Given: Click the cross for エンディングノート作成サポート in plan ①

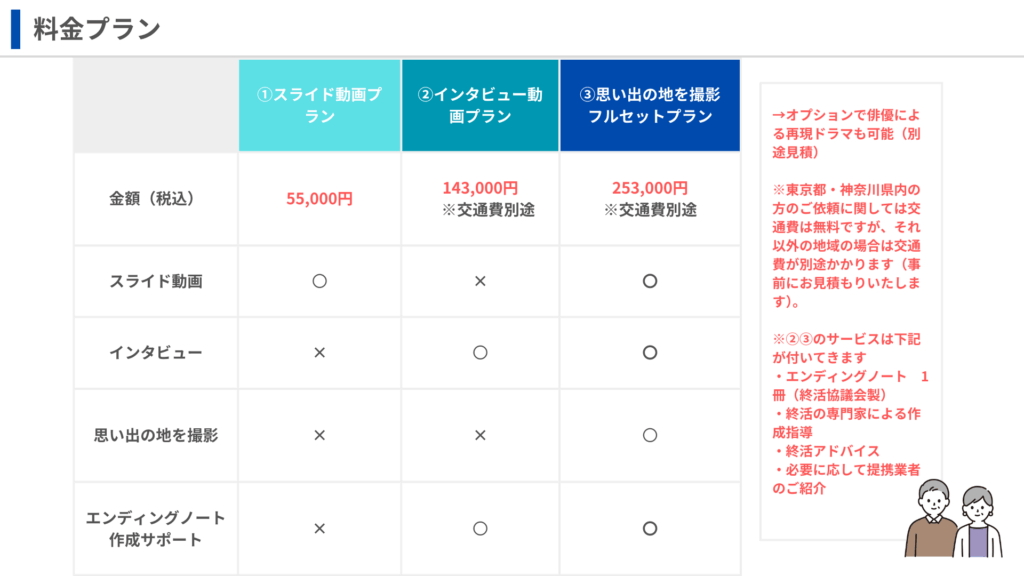Looking at the screenshot, I should pyautogui.click(x=320, y=528).
